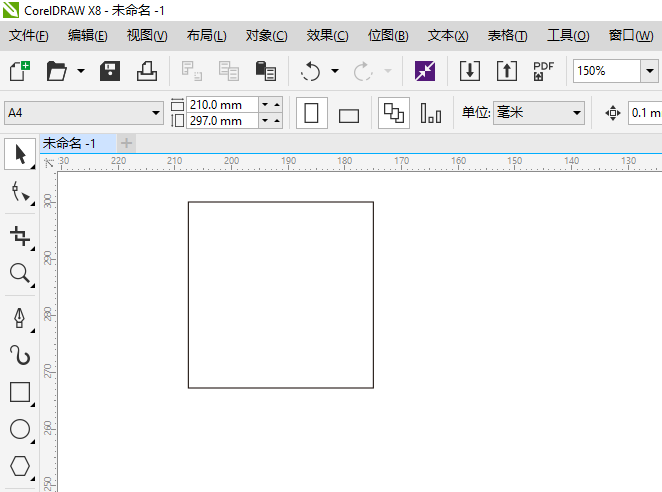
Task: Paste from clipboard icon
Action: 266,71
